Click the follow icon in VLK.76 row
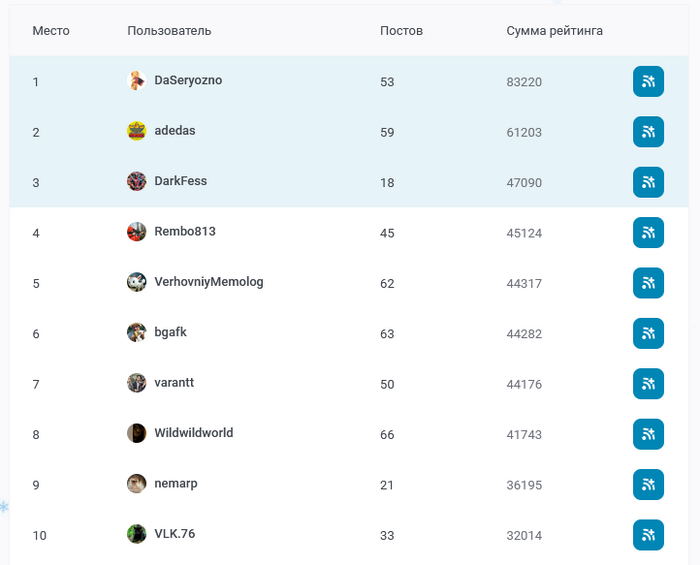The width and height of the screenshot is (700, 565). (648, 536)
